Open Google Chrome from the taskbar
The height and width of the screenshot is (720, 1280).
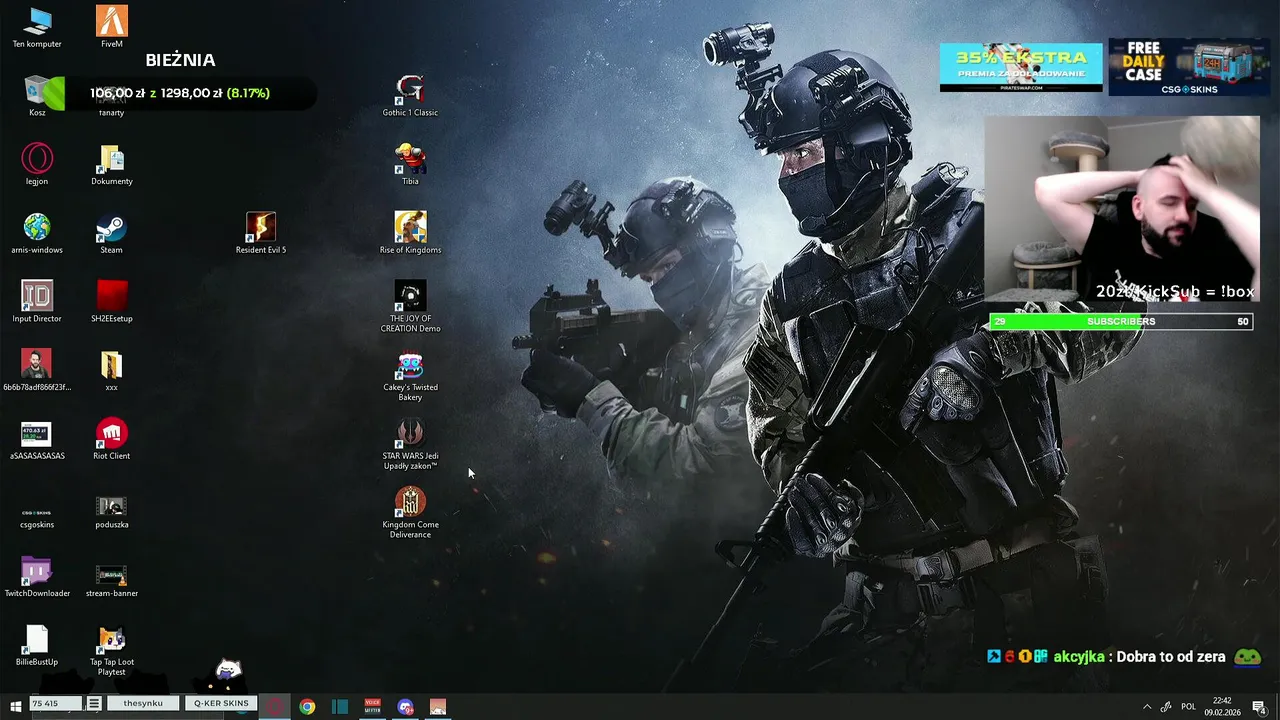click(x=307, y=706)
